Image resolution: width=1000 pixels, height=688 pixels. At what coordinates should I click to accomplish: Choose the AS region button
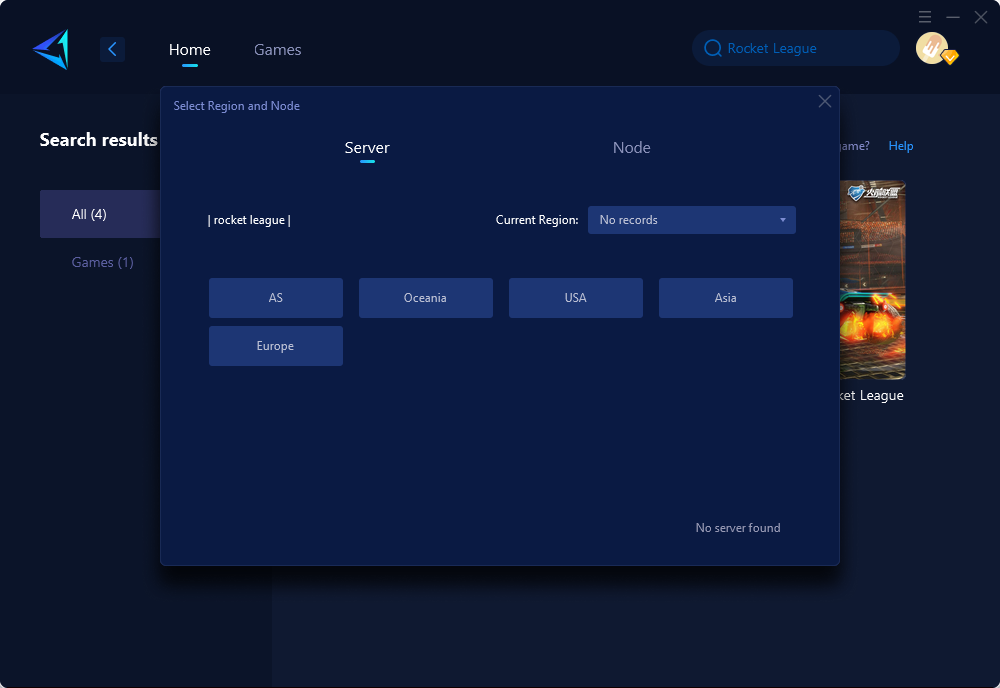point(276,298)
